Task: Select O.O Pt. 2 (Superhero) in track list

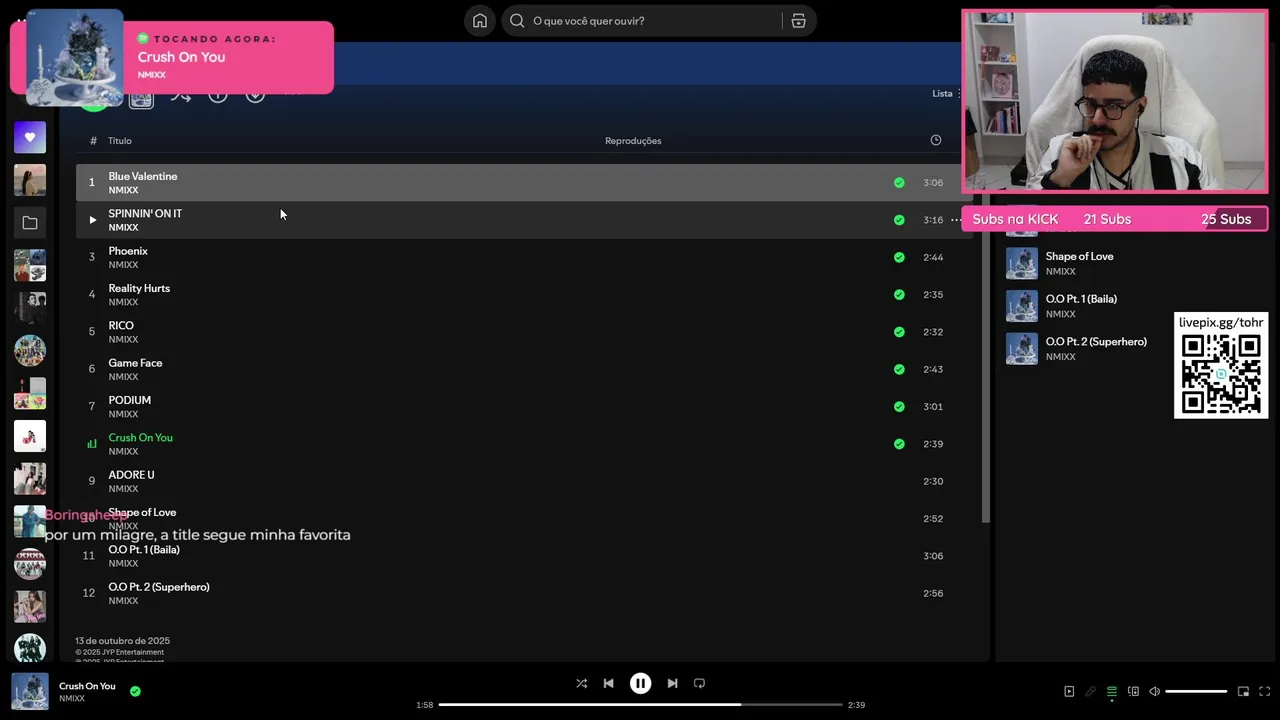Action: pyautogui.click(x=159, y=587)
